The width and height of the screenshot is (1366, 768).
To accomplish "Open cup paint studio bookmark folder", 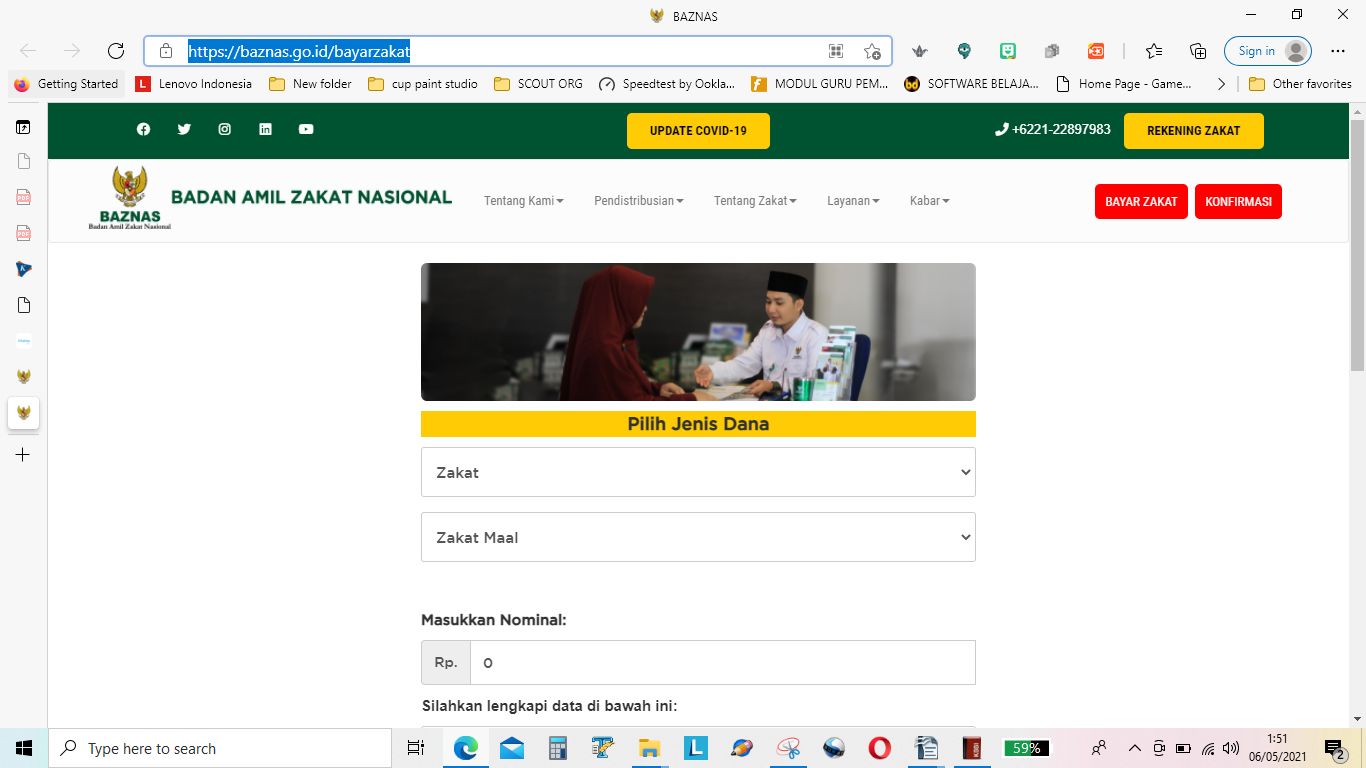I will (423, 84).
